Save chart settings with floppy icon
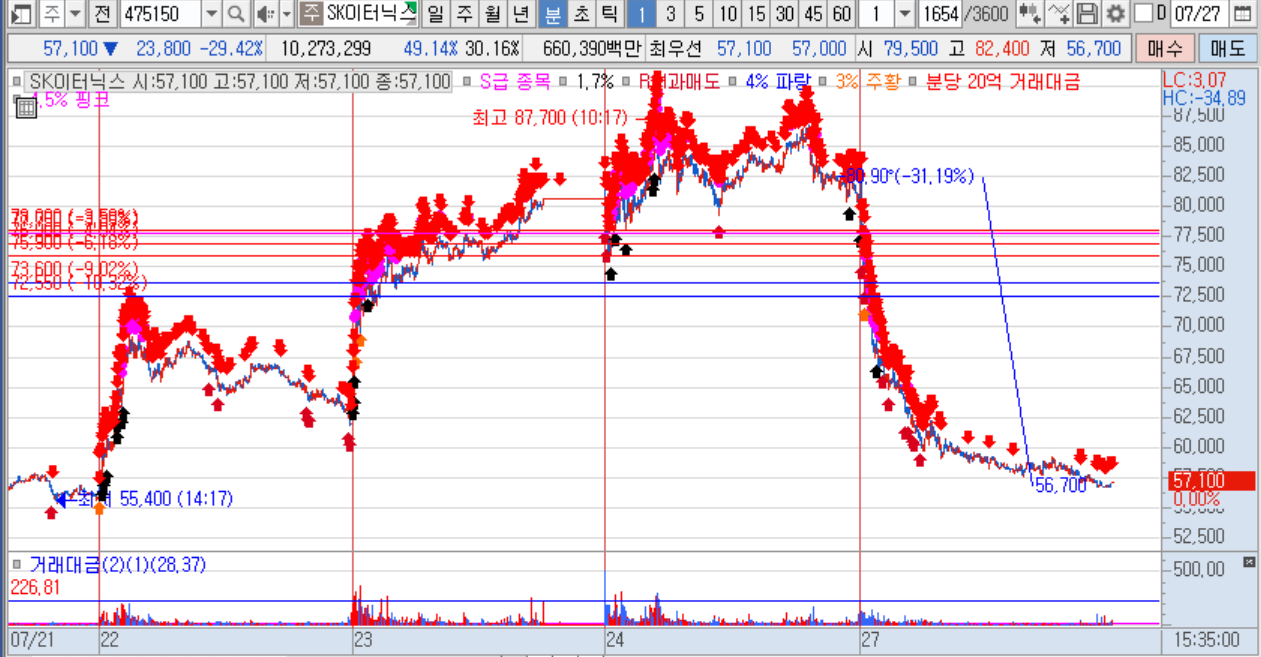The height and width of the screenshot is (657, 1261). 1087,14
